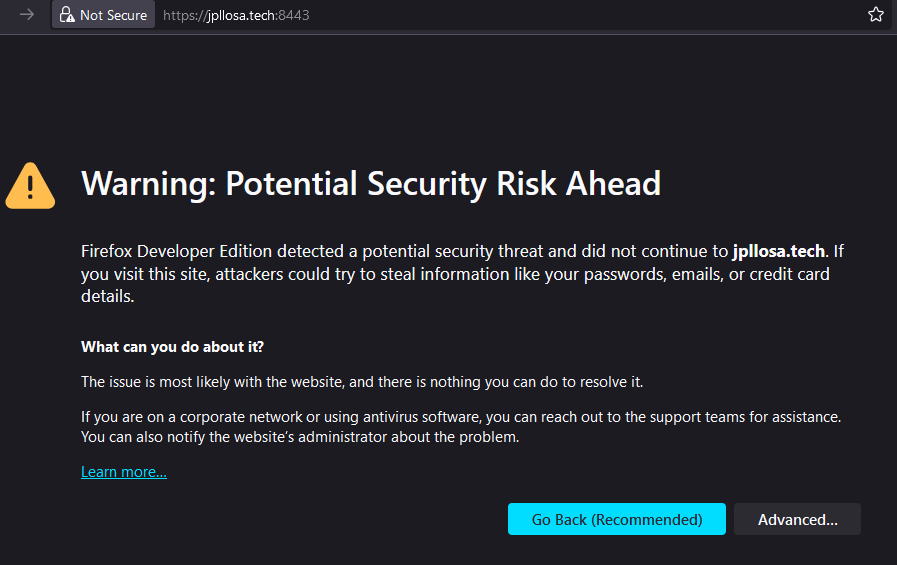Screen dimensions: 897x565
Task: Open the Learn more... link
Action: [124, 472]
